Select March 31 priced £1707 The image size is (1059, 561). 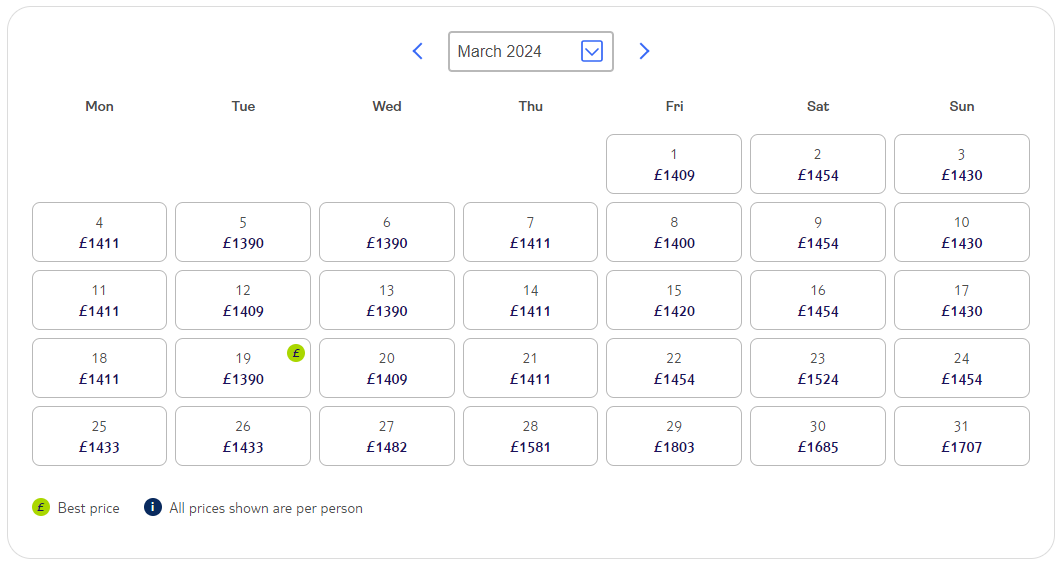tap(962, 436)
